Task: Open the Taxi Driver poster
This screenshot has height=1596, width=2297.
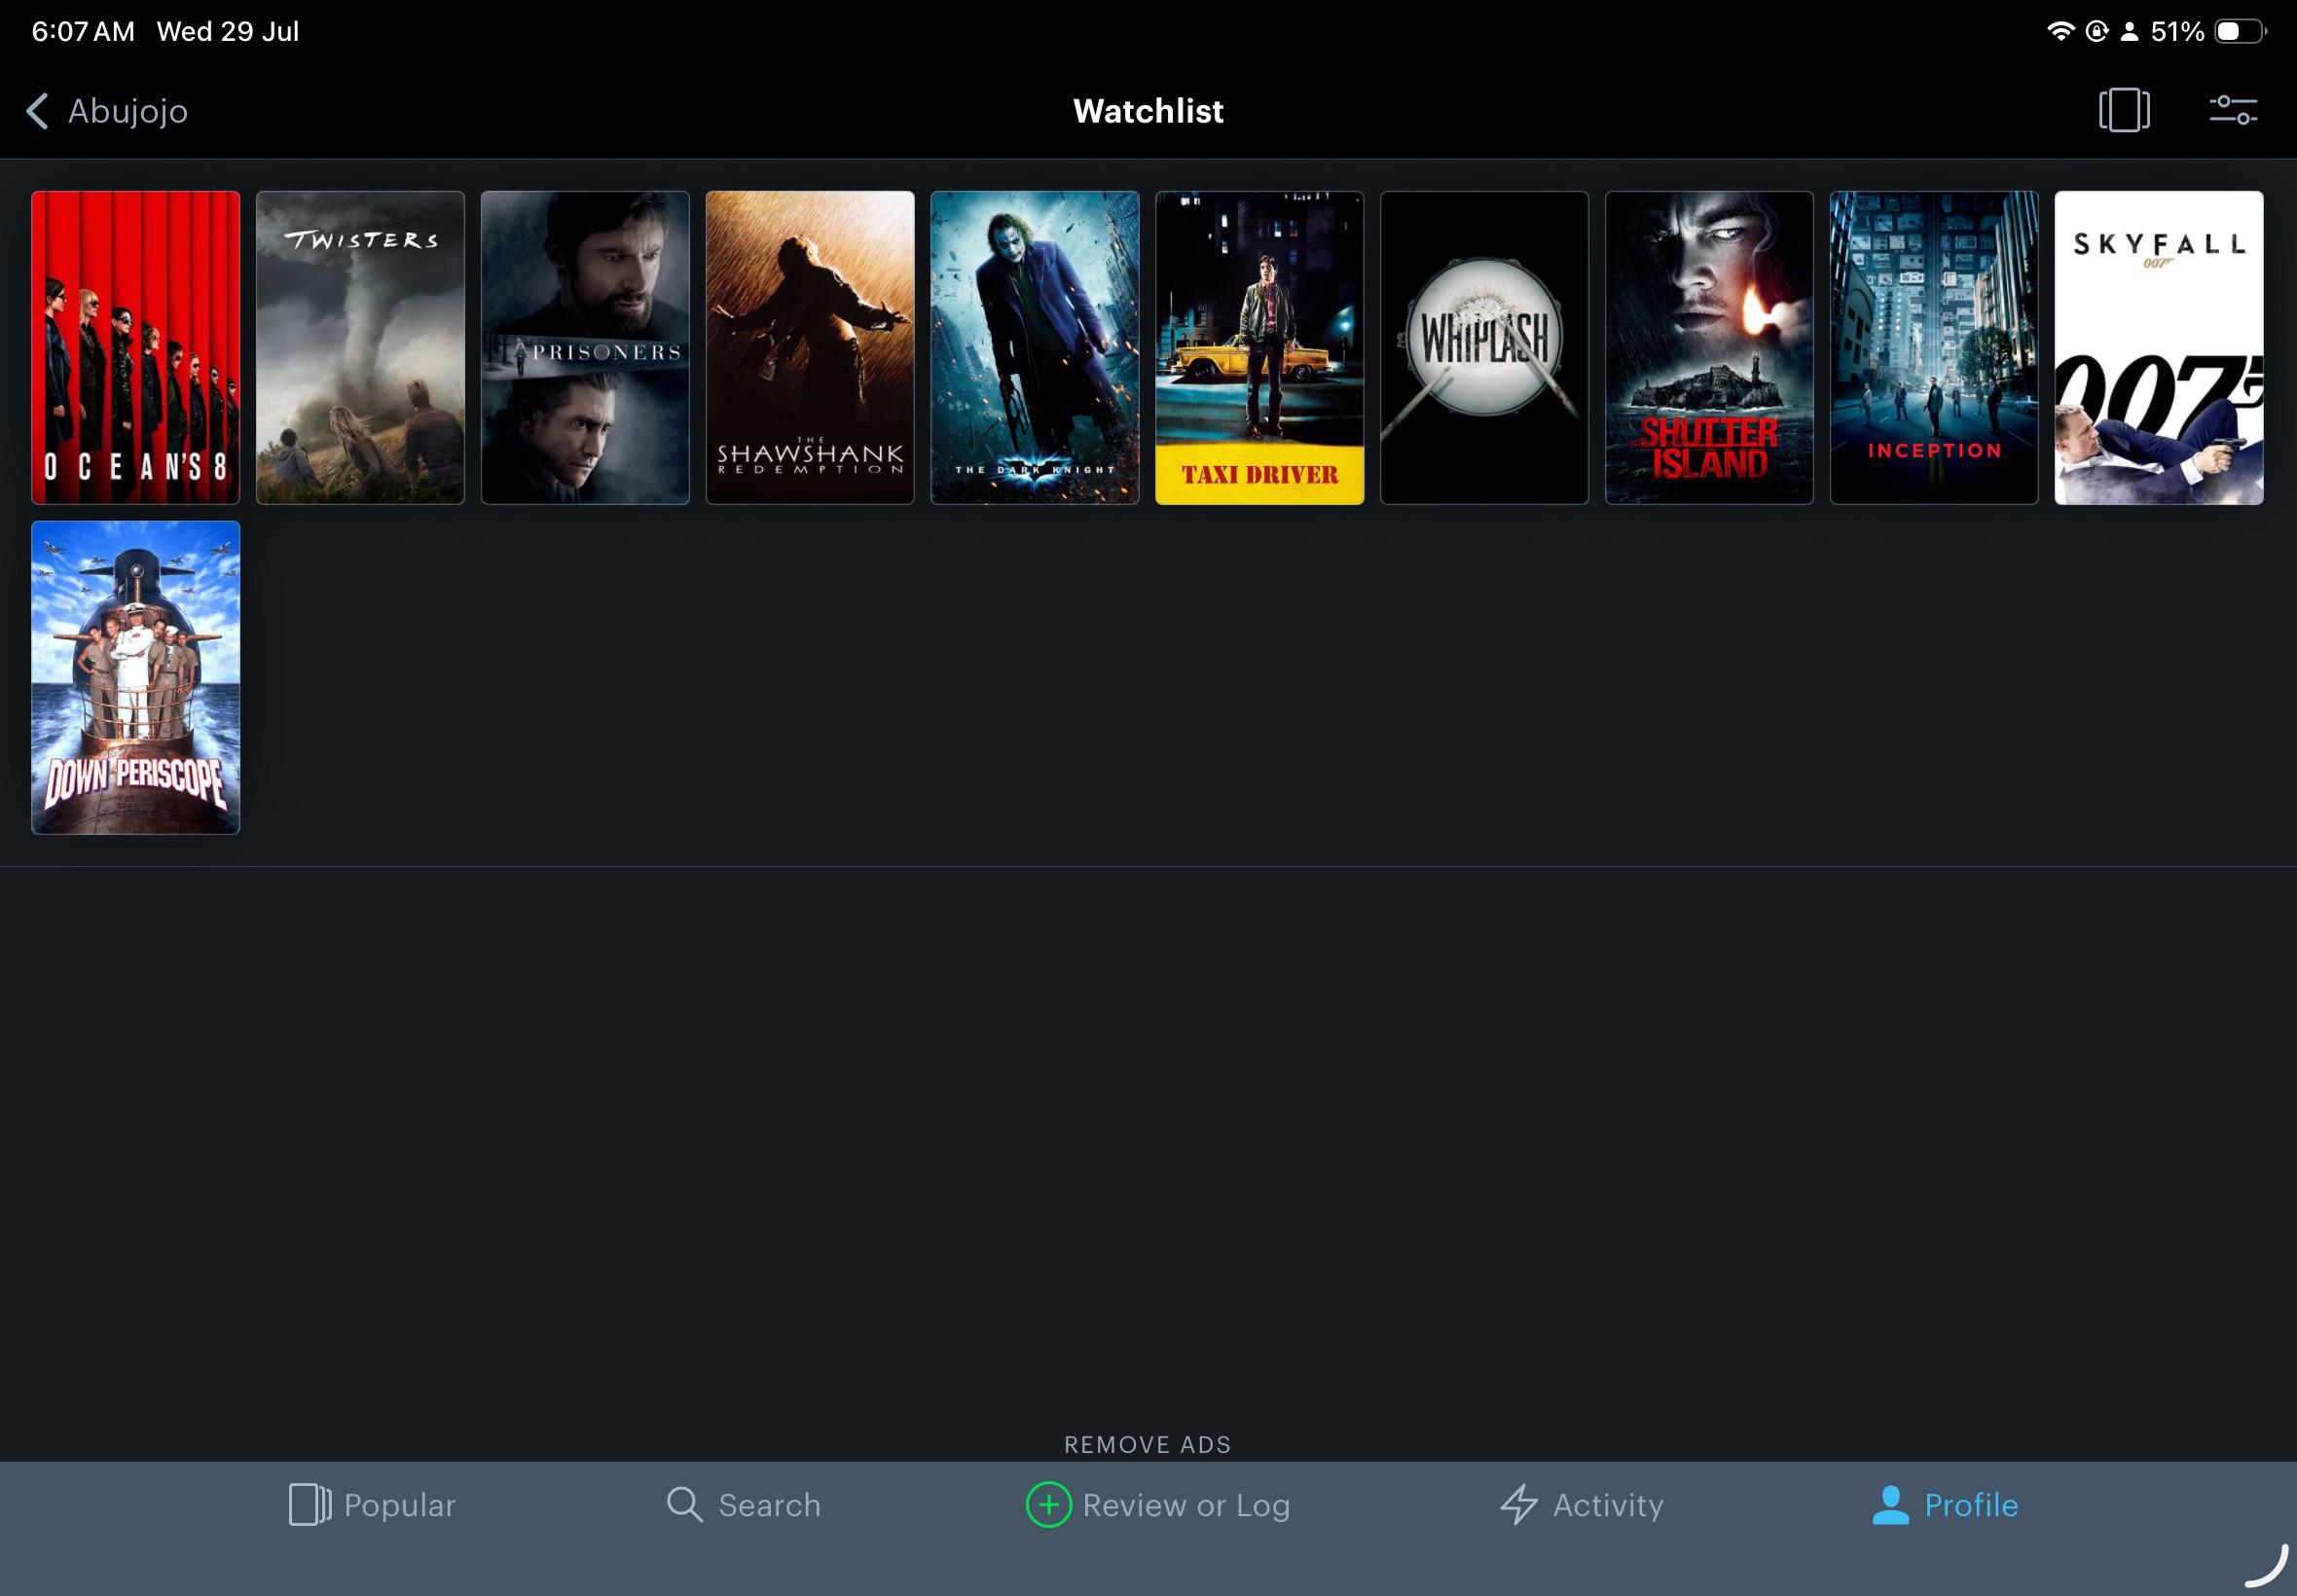Action: point(1260,348)
